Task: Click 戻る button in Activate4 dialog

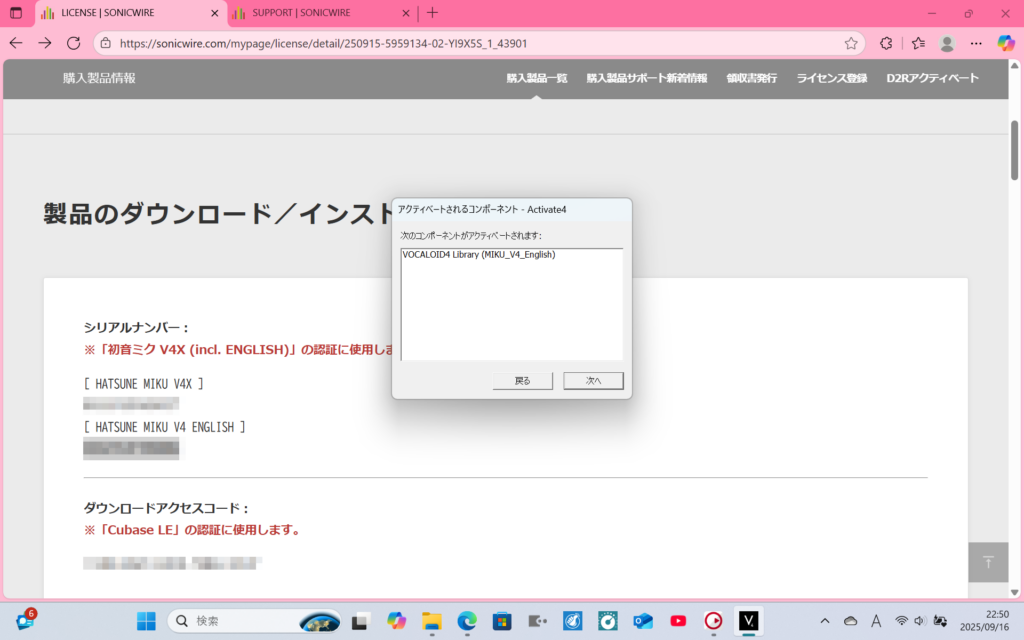Action: [523, 381]
